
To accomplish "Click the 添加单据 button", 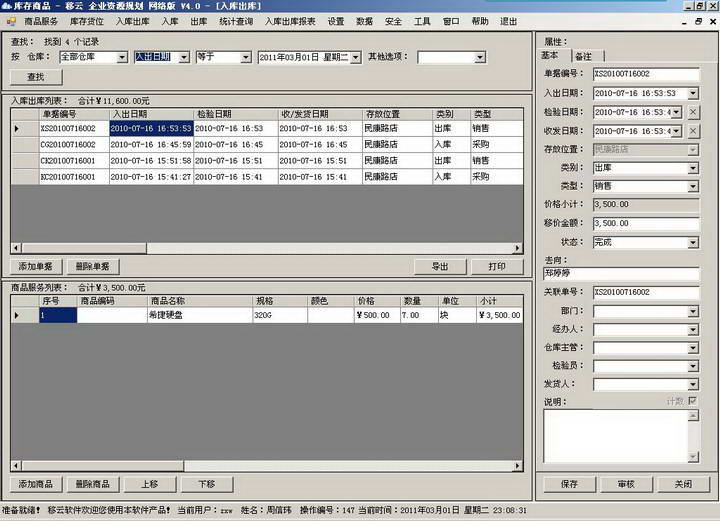I will [x=36, y=267].
